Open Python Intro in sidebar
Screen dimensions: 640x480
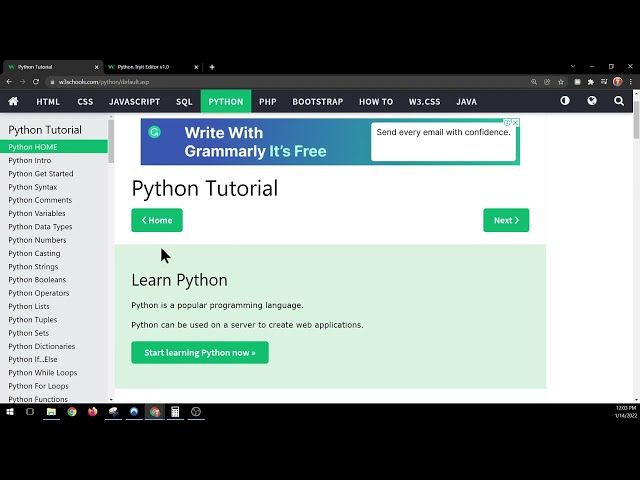(30, 160)
